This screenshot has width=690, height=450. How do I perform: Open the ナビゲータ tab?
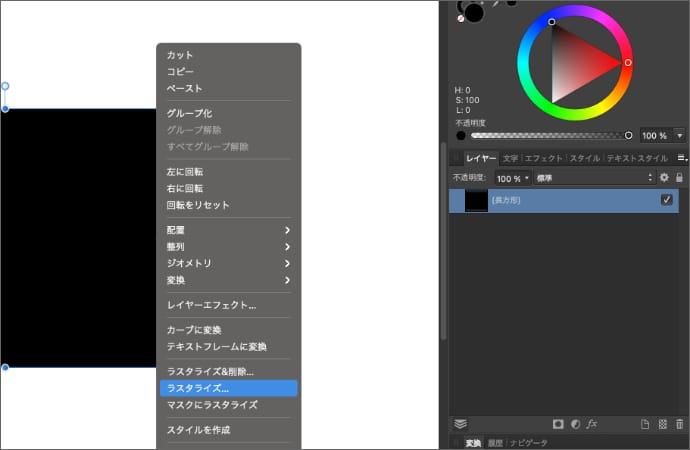[x=528, y=442]
